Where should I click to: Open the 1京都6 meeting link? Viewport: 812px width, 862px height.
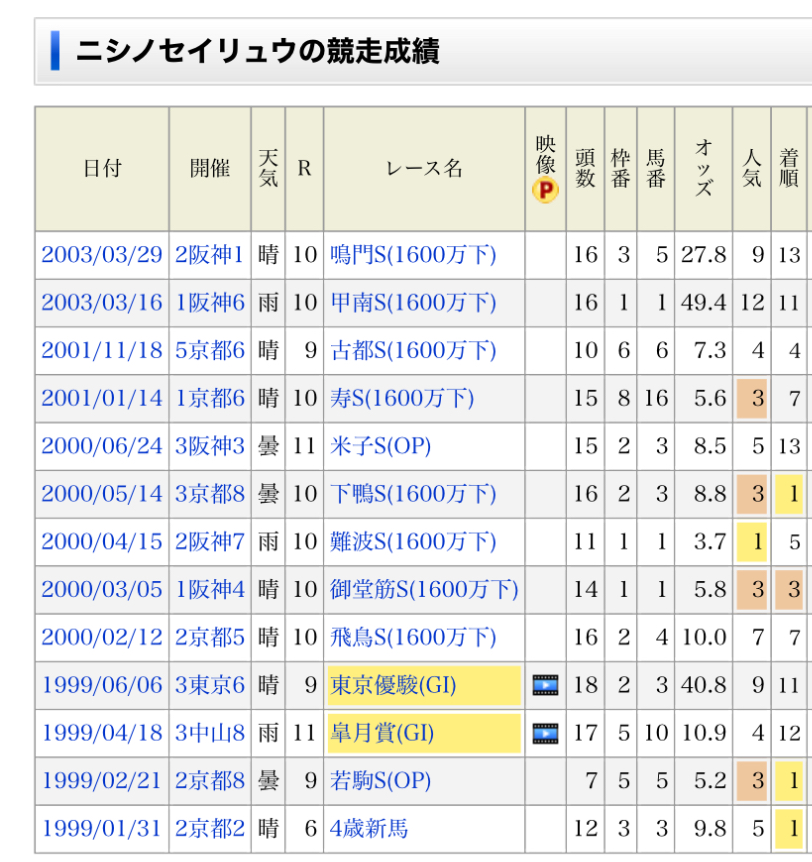click(x=209, y=398)
